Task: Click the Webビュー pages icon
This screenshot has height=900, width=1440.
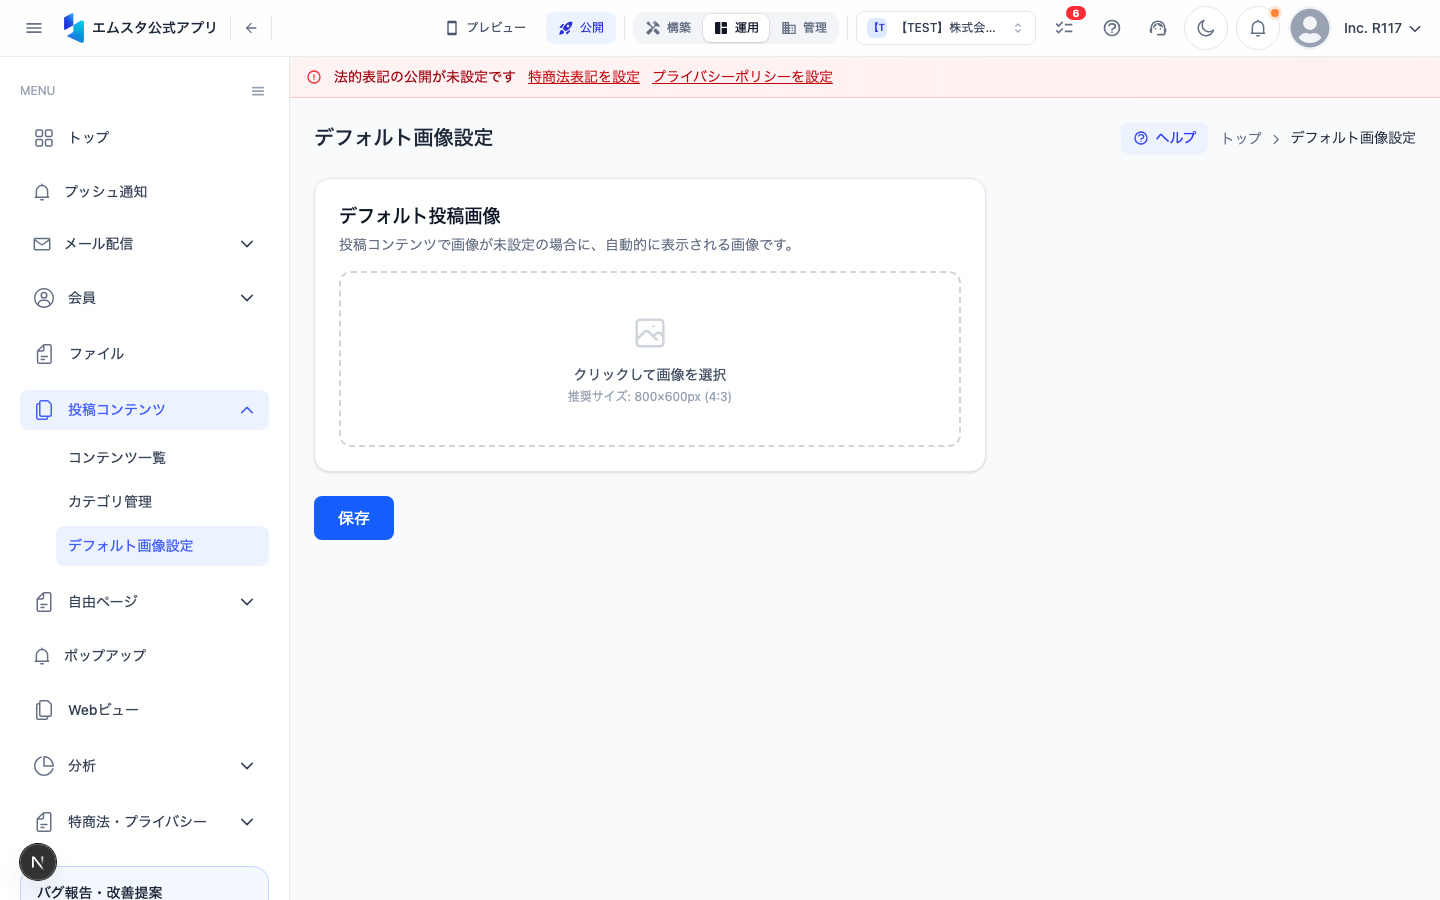Action: click(x=44, y=710)
